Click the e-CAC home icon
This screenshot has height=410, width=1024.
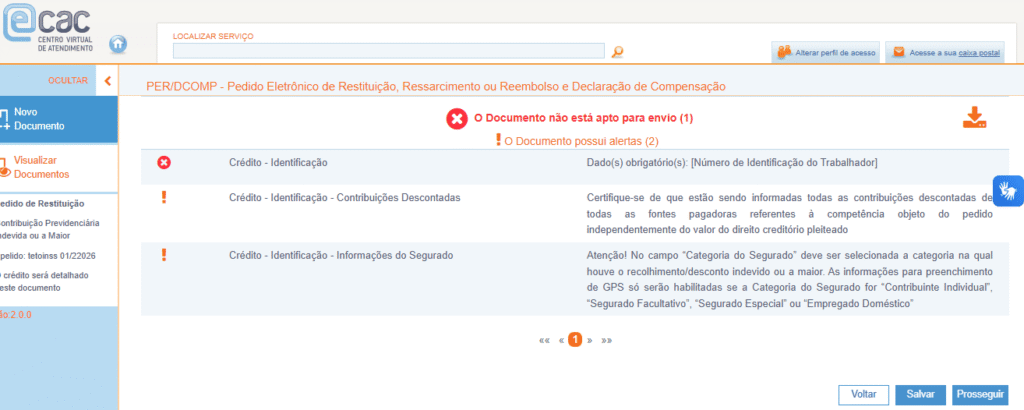(x=118, y=44)
